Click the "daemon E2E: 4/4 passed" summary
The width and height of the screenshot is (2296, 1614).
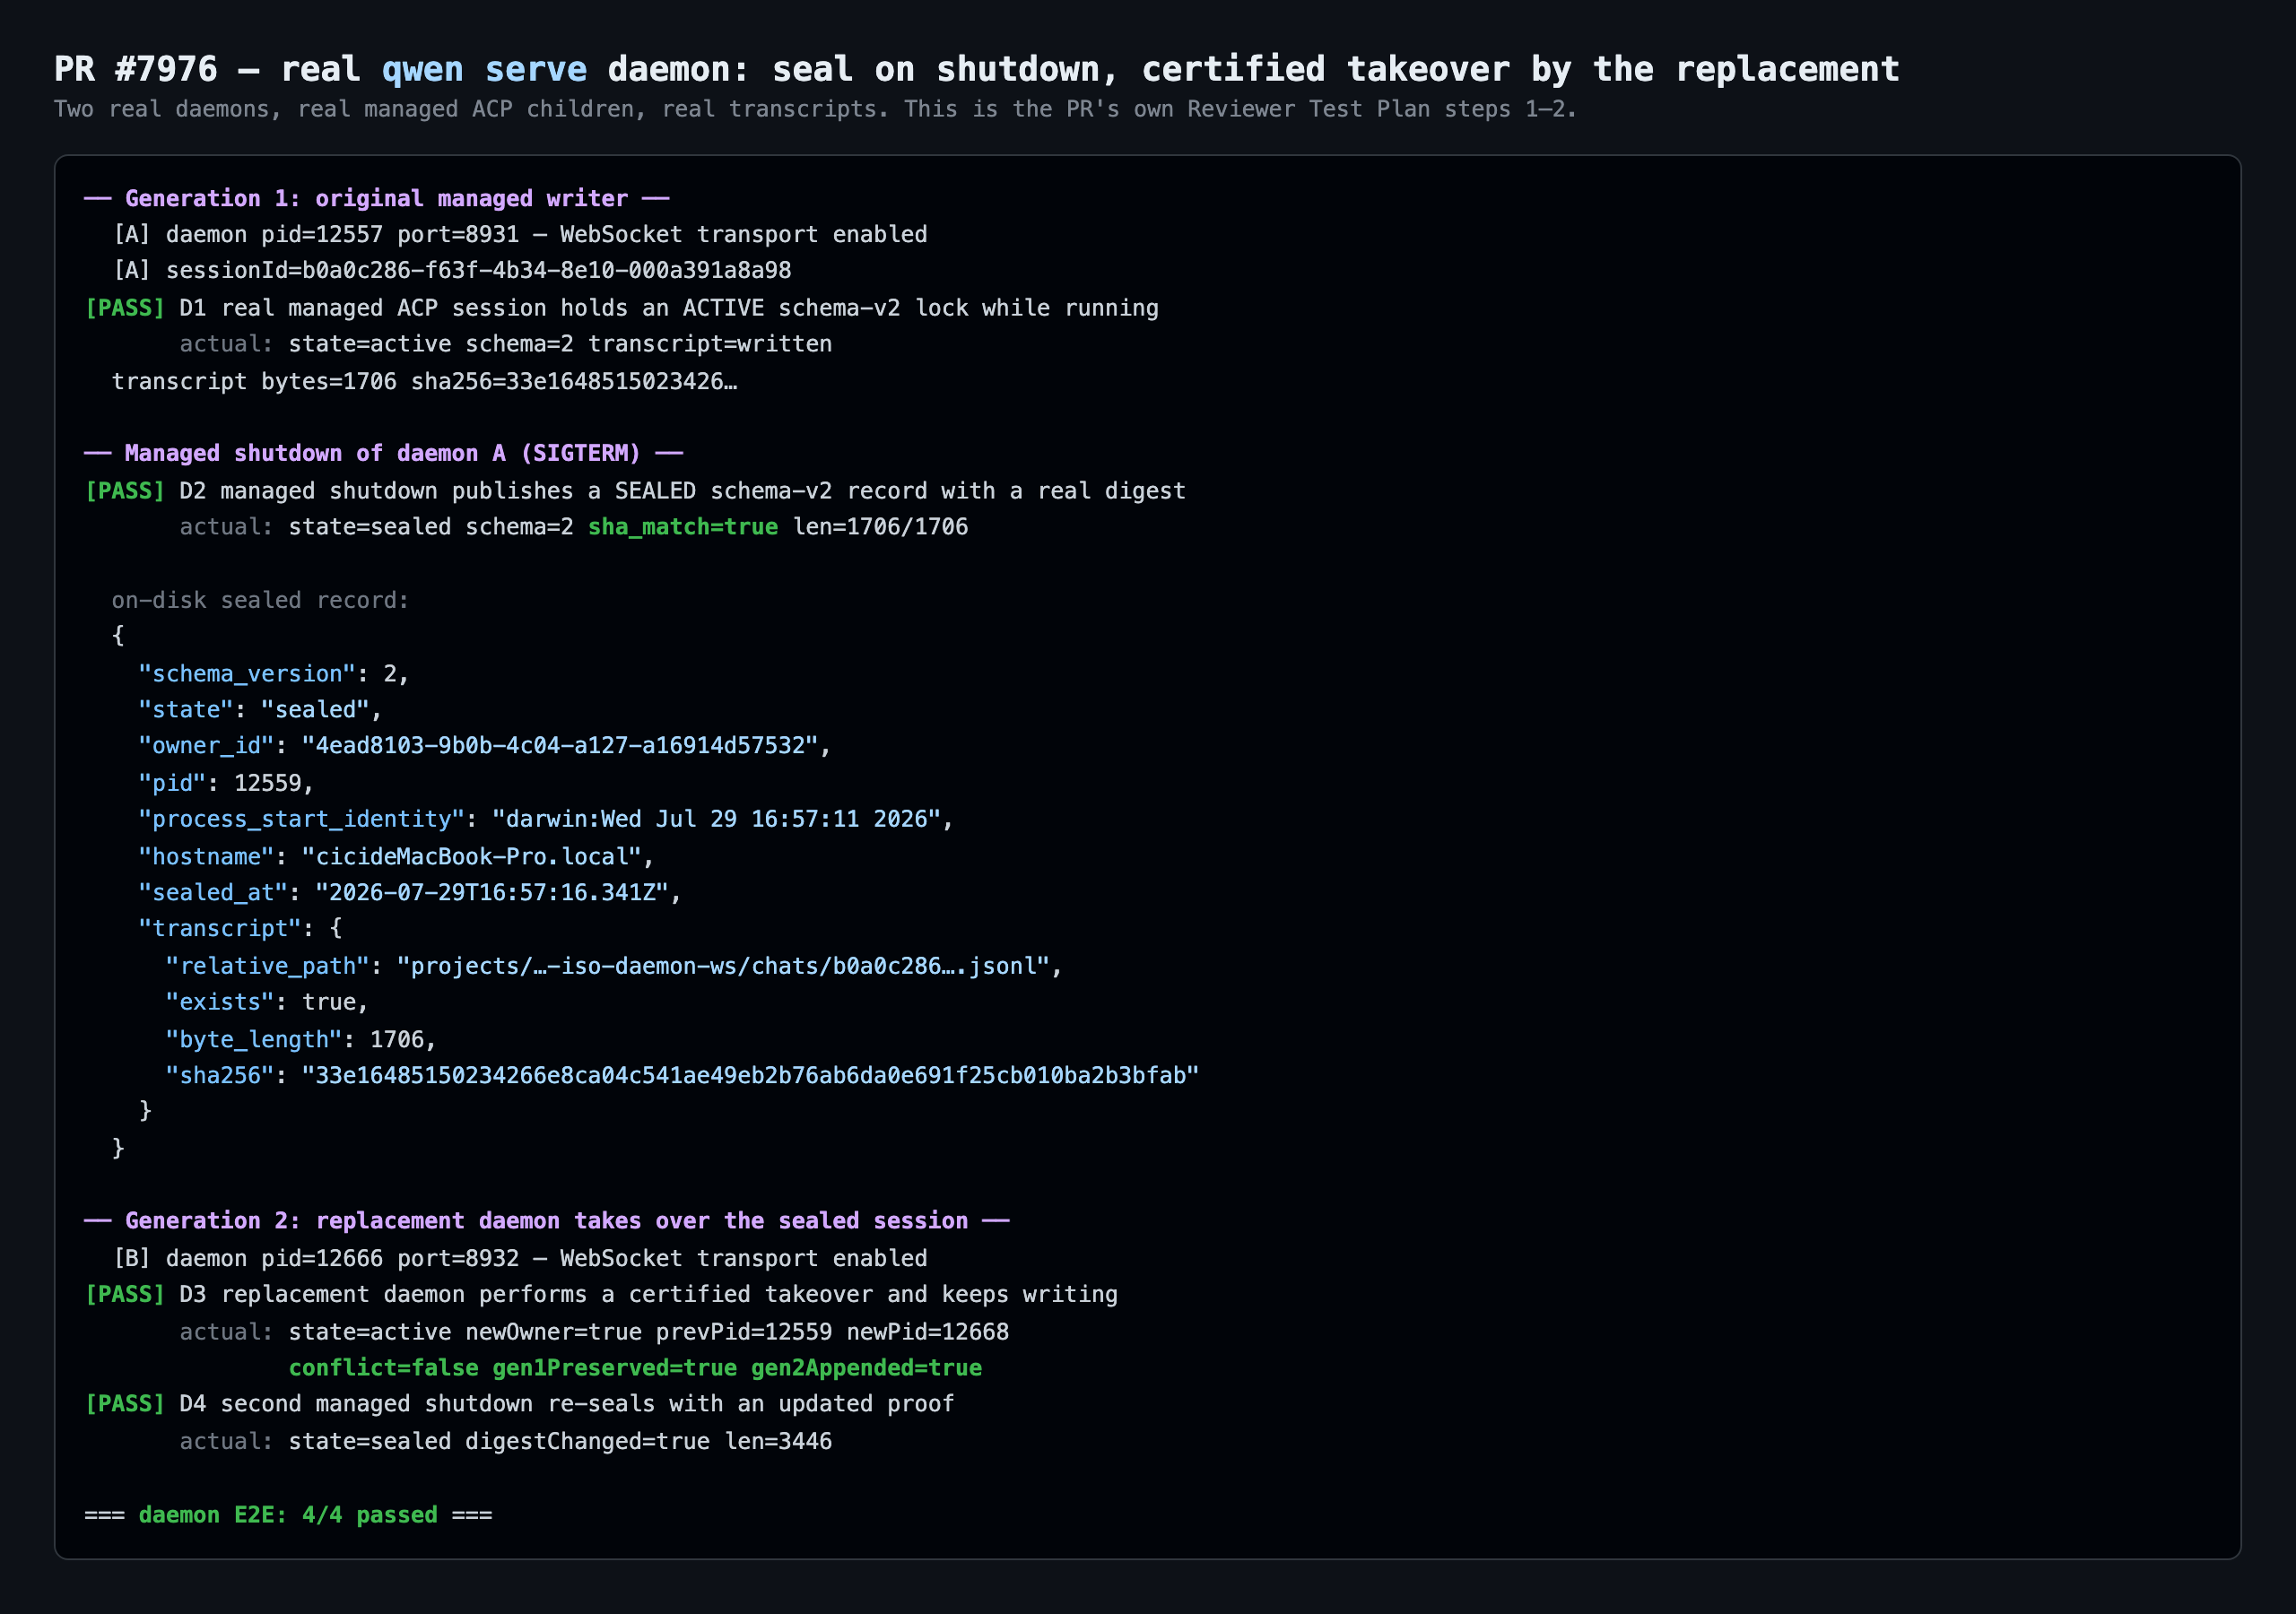(x=289, y=1515)
